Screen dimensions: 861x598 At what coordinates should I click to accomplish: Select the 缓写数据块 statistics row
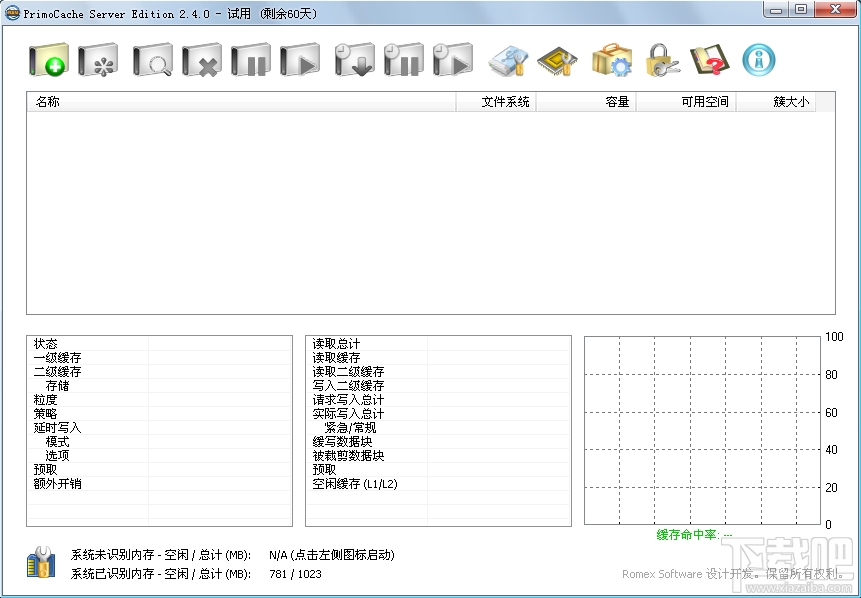click(438, 441)
